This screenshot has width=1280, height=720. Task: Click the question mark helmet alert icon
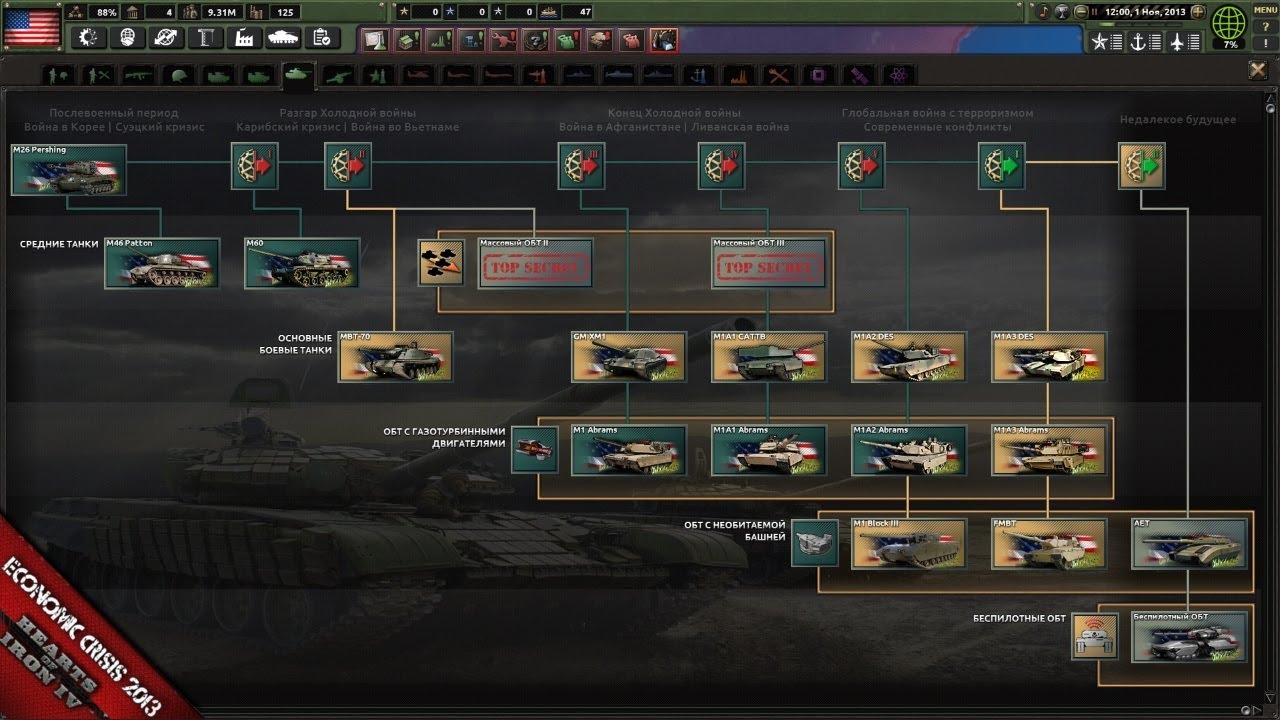[x=534, y=40]
